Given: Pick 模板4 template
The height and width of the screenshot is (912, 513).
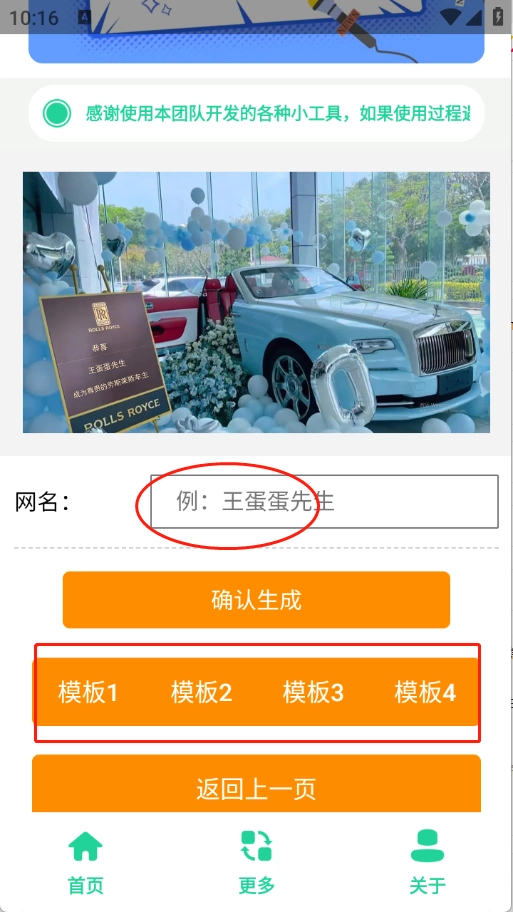Looking at the screenshot, I should 425,692.
